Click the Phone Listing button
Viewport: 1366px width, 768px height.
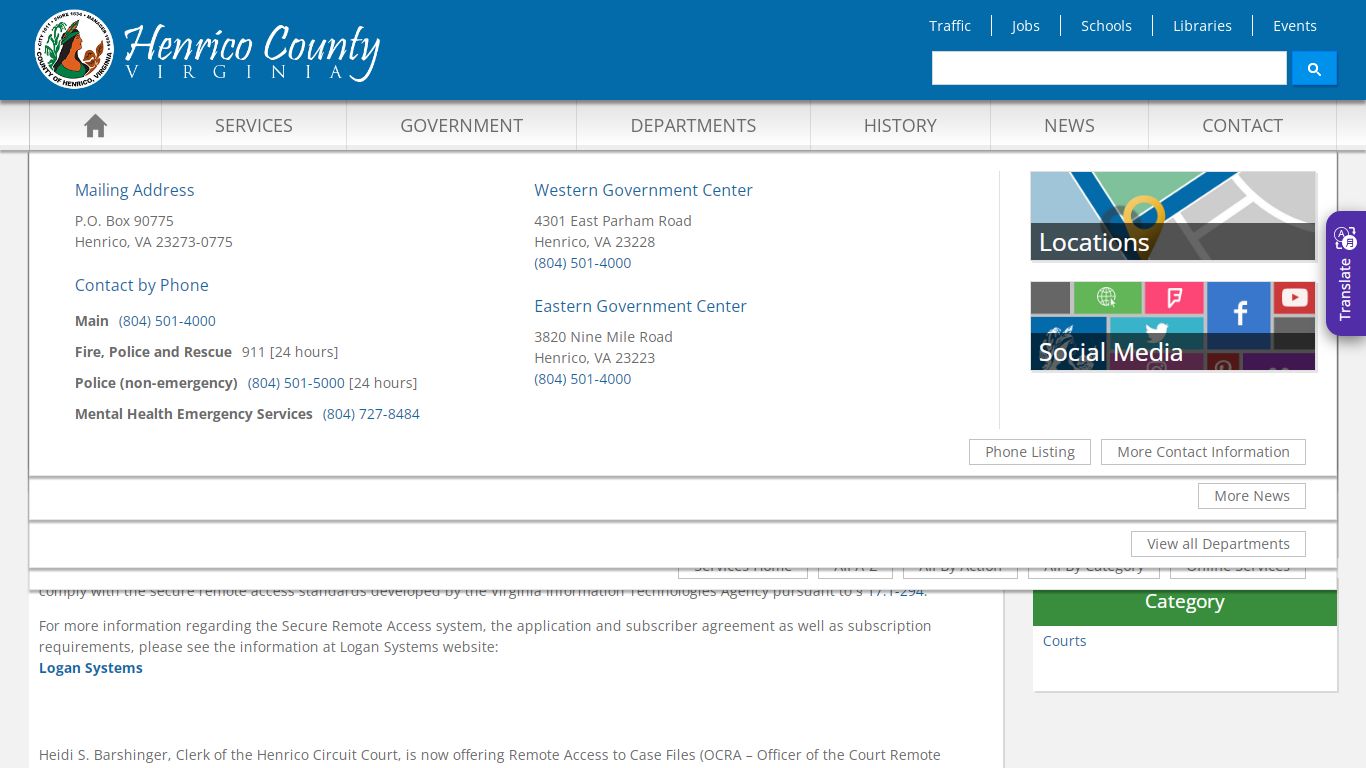(x=1030, y=452)
